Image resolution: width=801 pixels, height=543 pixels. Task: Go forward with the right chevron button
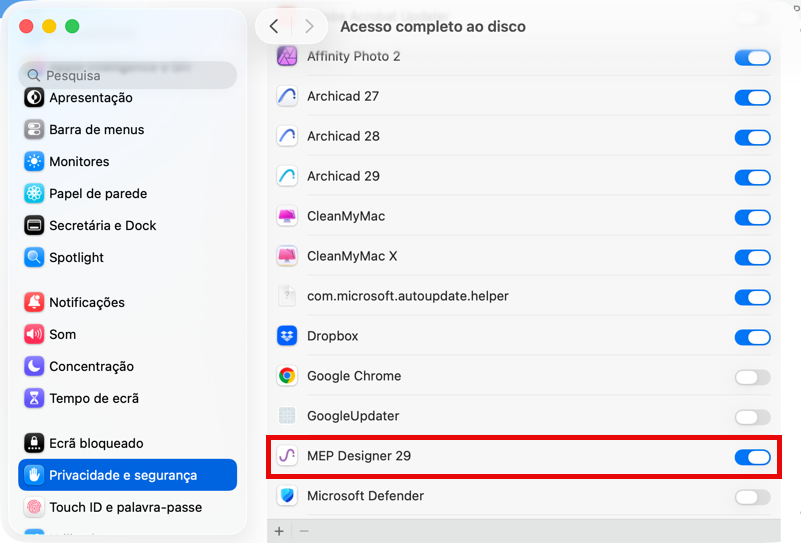309,26
